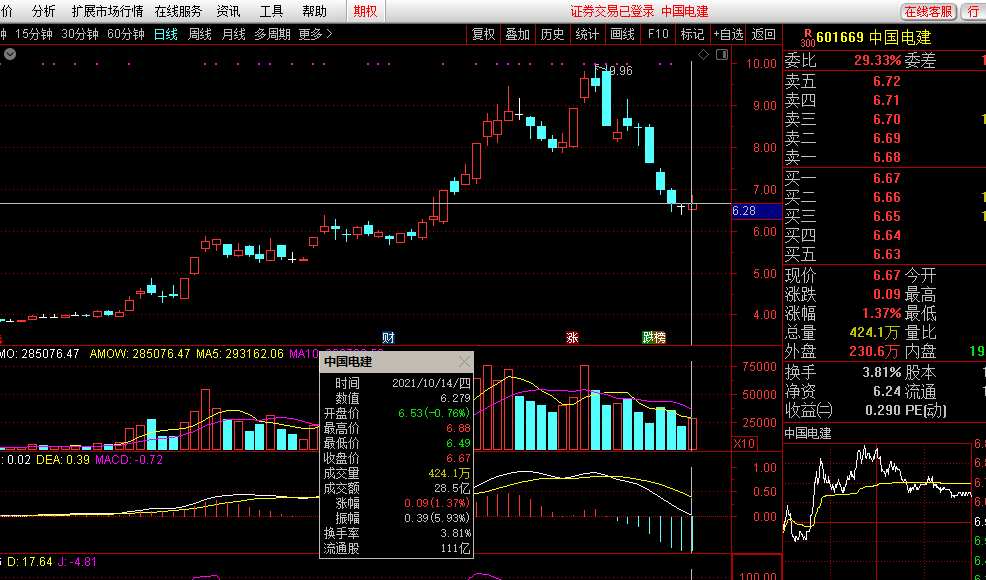This screenshot has width=986, height=580.
Task: Click the 返回 back button
Action: [x=763, y=34]
